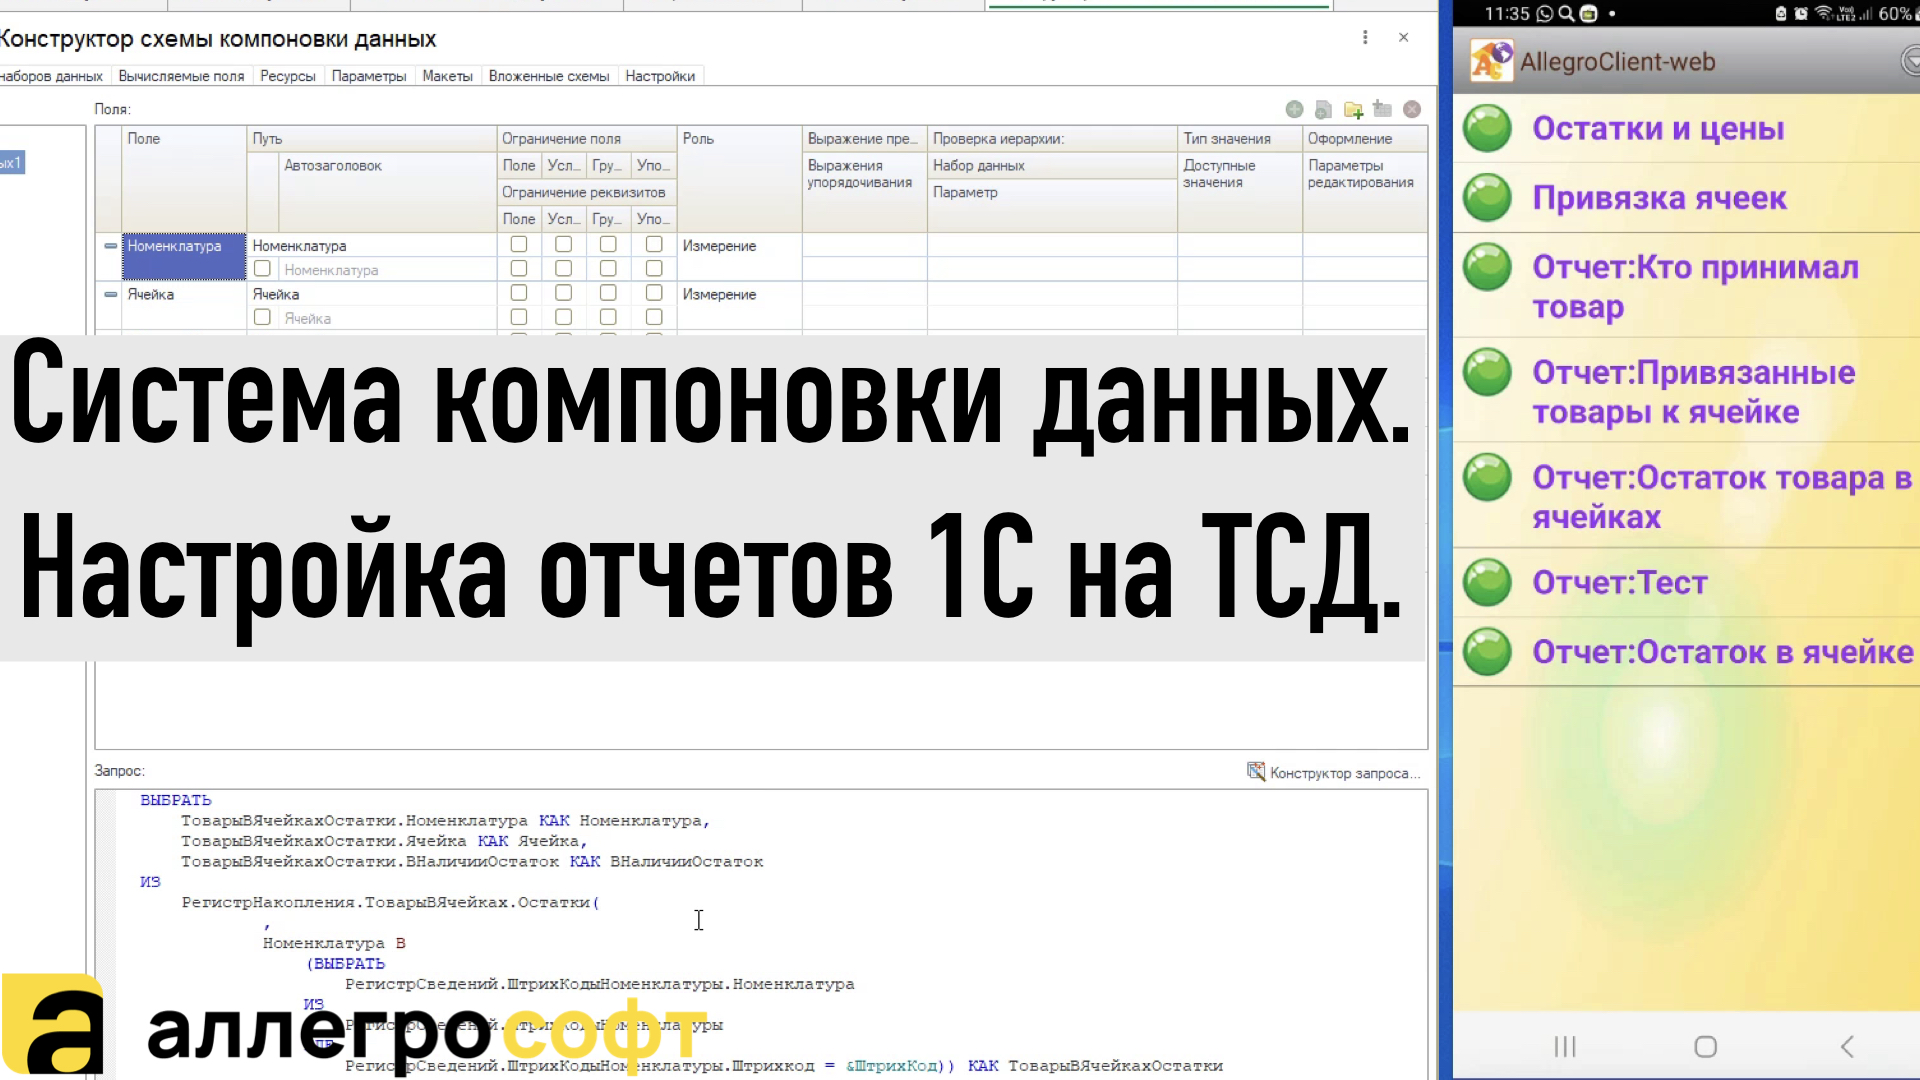The width and height of the screenshot is (1920, 1080).
Task: Switch to the Вычисляемые поля tab
Action: (181, 76)
